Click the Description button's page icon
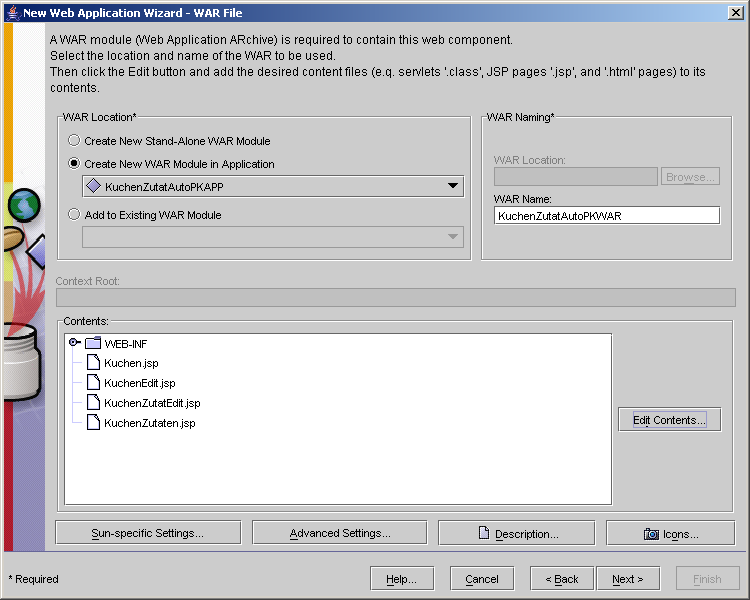 click(484, 533)
